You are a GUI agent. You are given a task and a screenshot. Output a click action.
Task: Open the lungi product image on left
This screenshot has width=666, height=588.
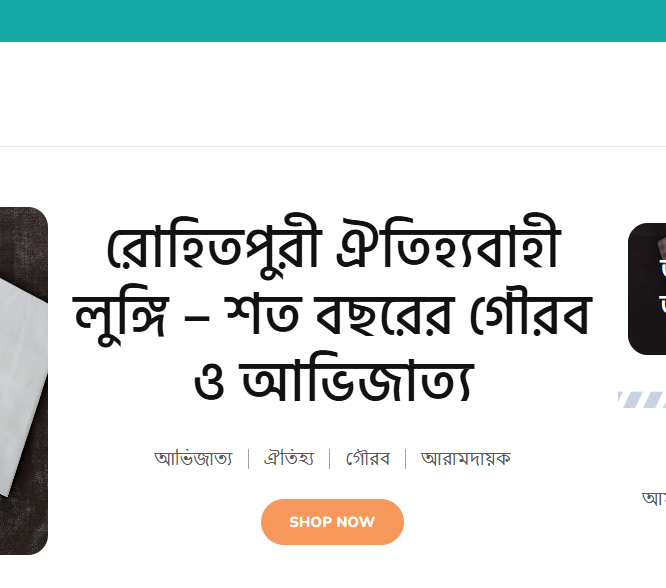(x=24, y=381)
